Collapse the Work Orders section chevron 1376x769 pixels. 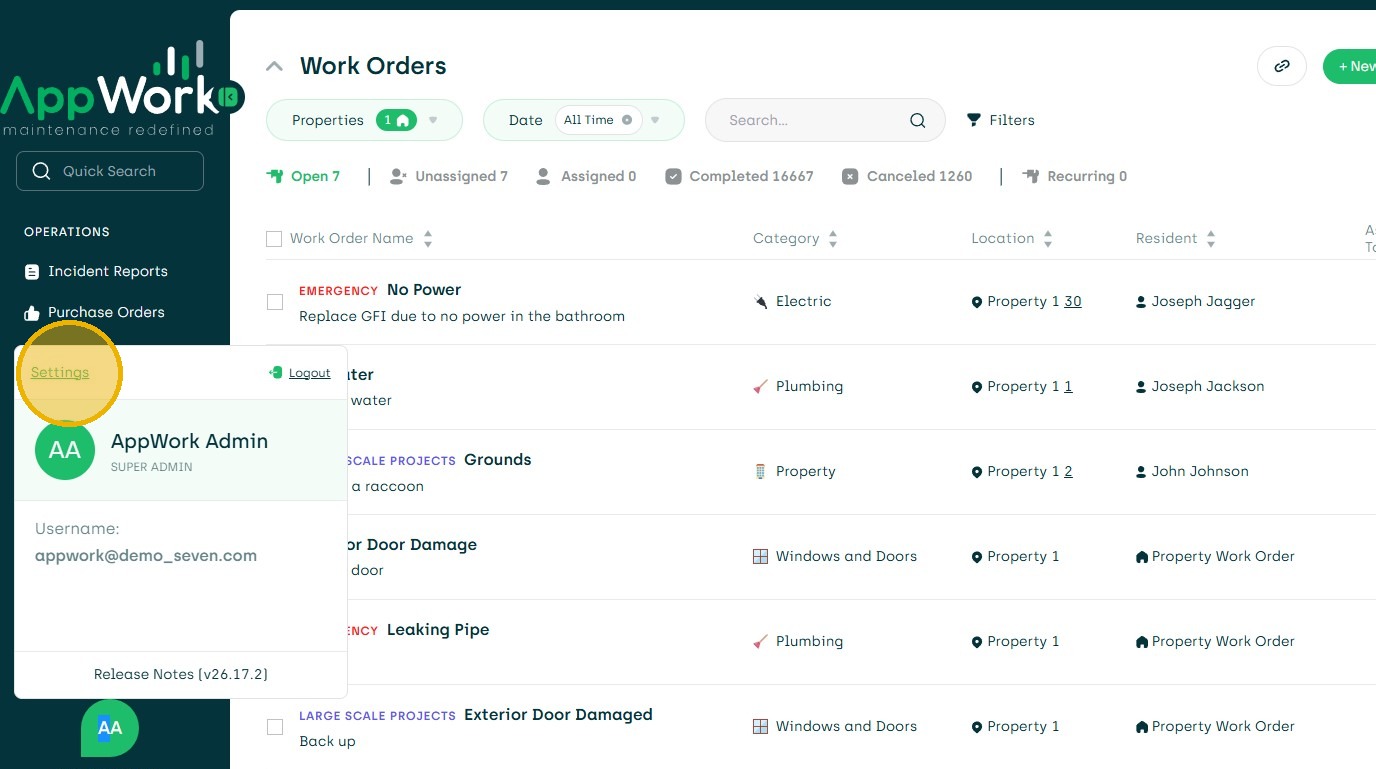point(274,67)
